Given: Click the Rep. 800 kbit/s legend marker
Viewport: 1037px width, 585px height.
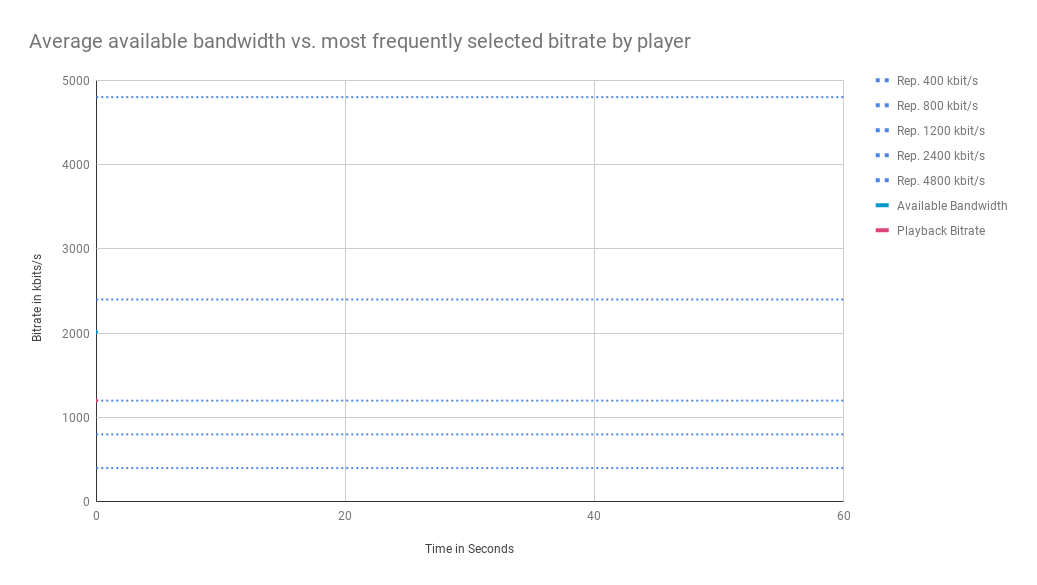Looking at the screenshot, I should point(882,106).
